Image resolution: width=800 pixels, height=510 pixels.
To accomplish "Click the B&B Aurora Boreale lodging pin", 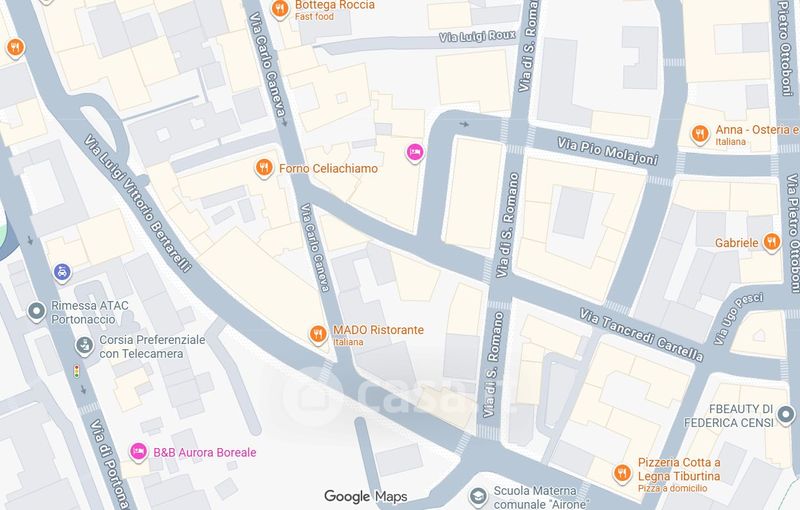I will (x=138, y=452).
